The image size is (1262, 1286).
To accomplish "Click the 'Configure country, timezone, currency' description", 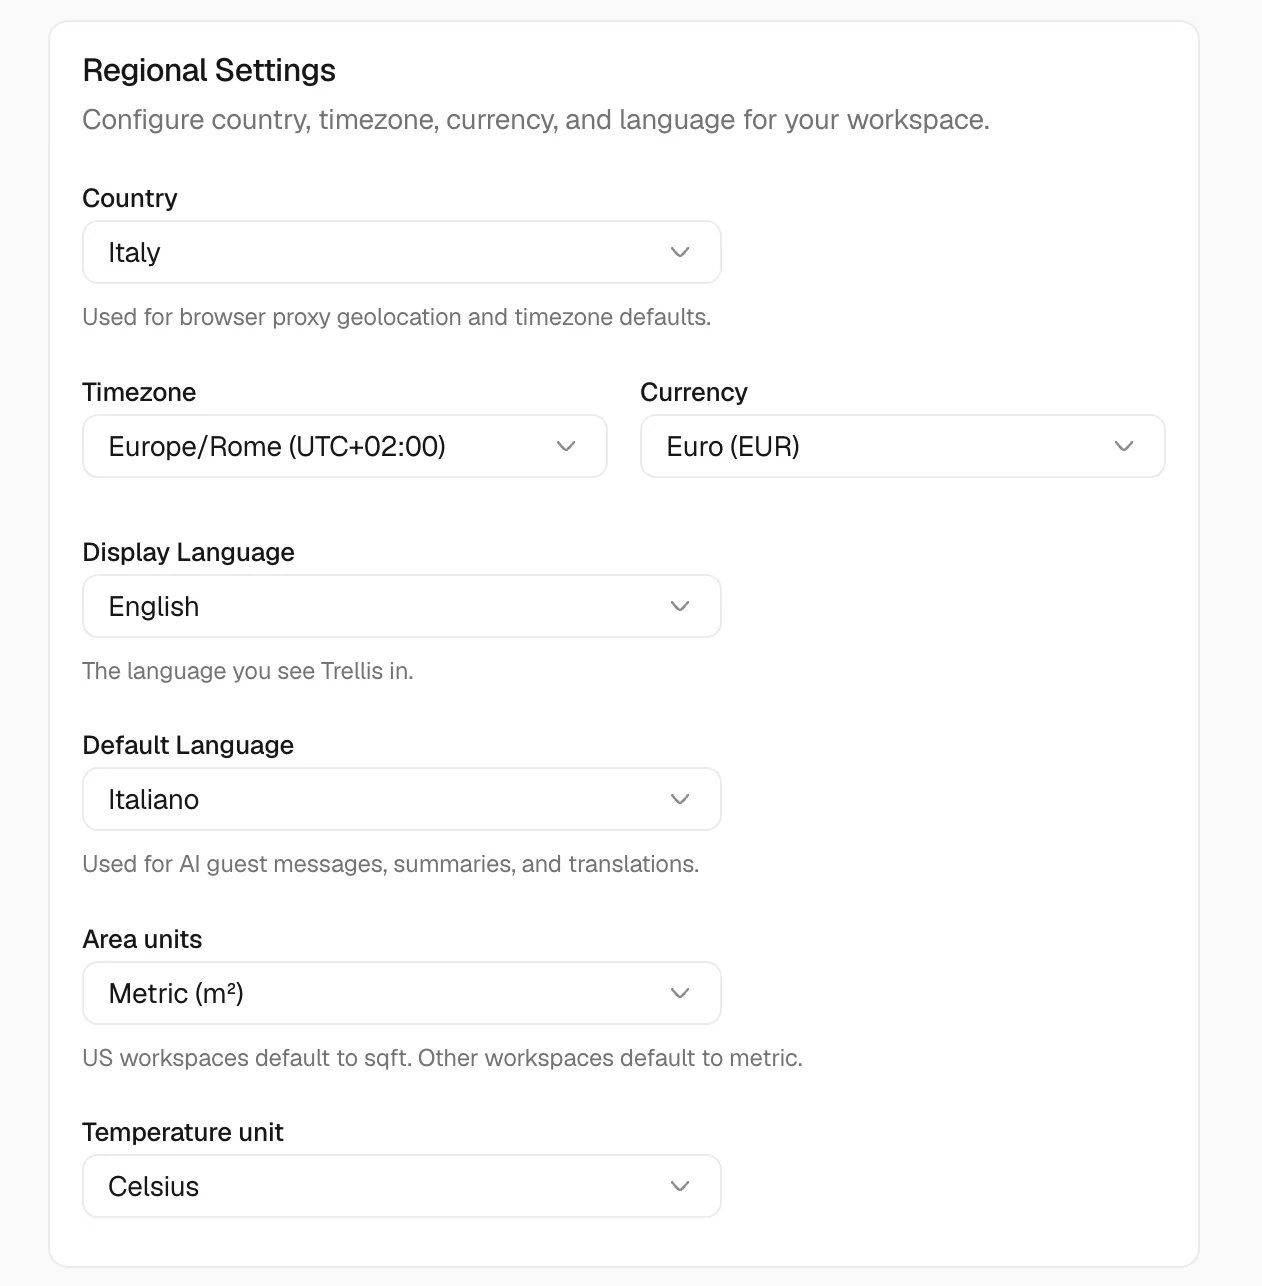I will coord(536,120).
